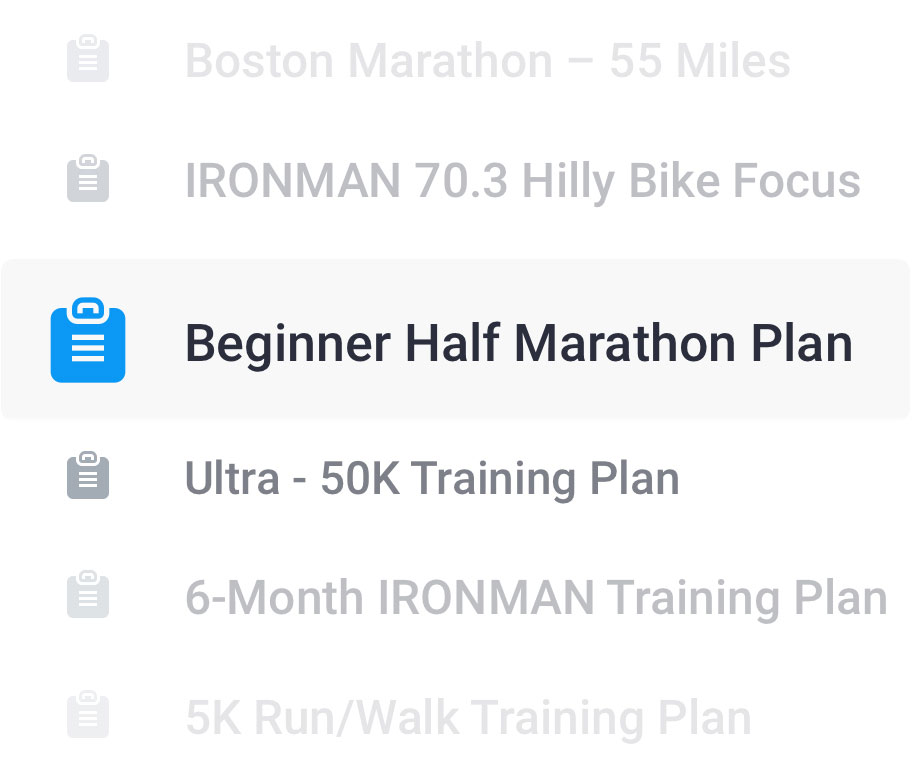
Task: Click "Marathon Plan" in the highlighted entry
Action: [x=684, y=343]
